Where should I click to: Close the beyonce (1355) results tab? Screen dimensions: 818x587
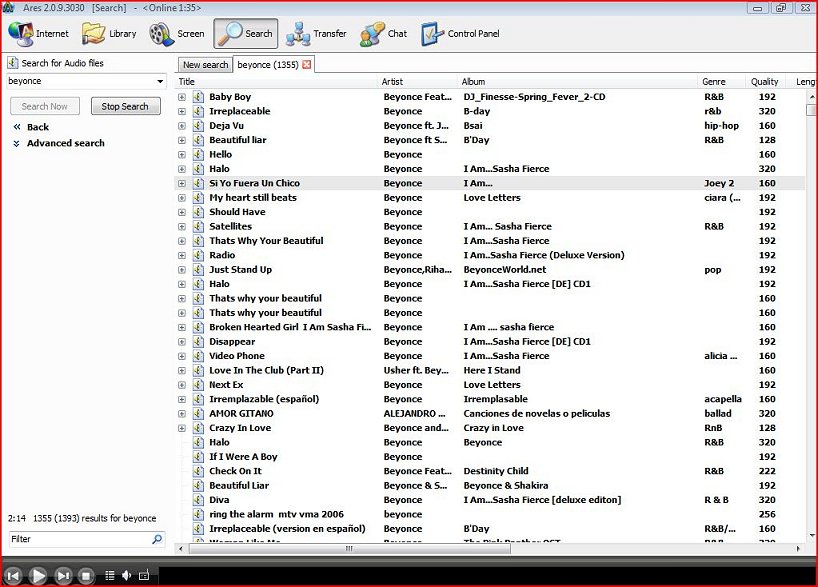(x=307, y=65)
